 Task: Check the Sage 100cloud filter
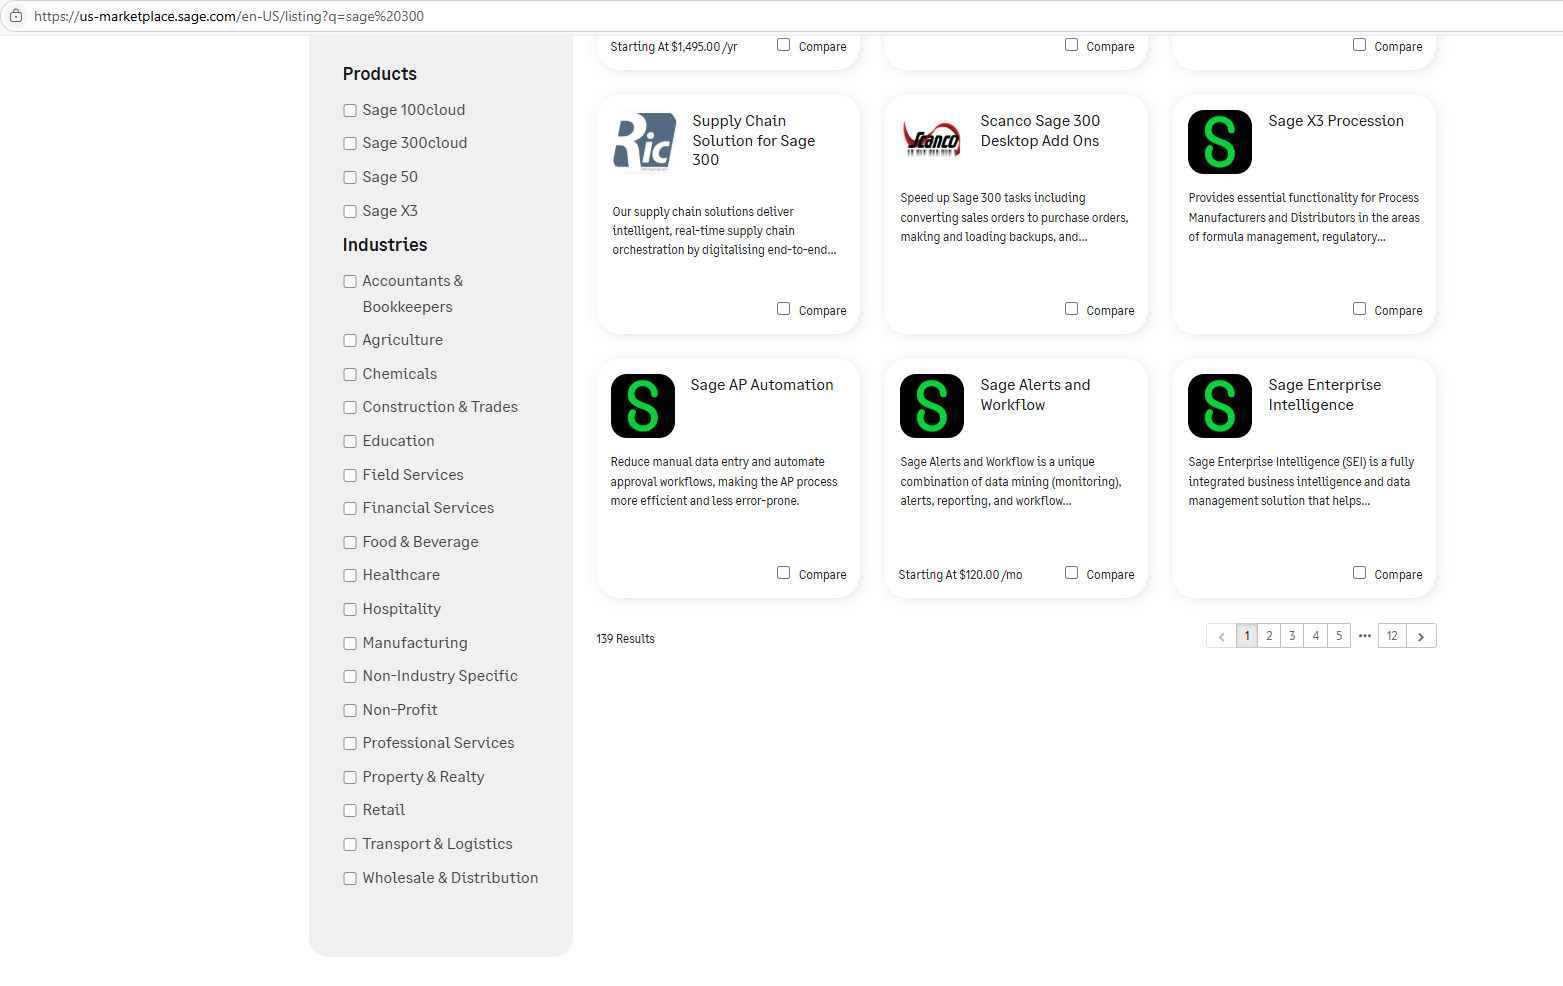pos(350,111)
